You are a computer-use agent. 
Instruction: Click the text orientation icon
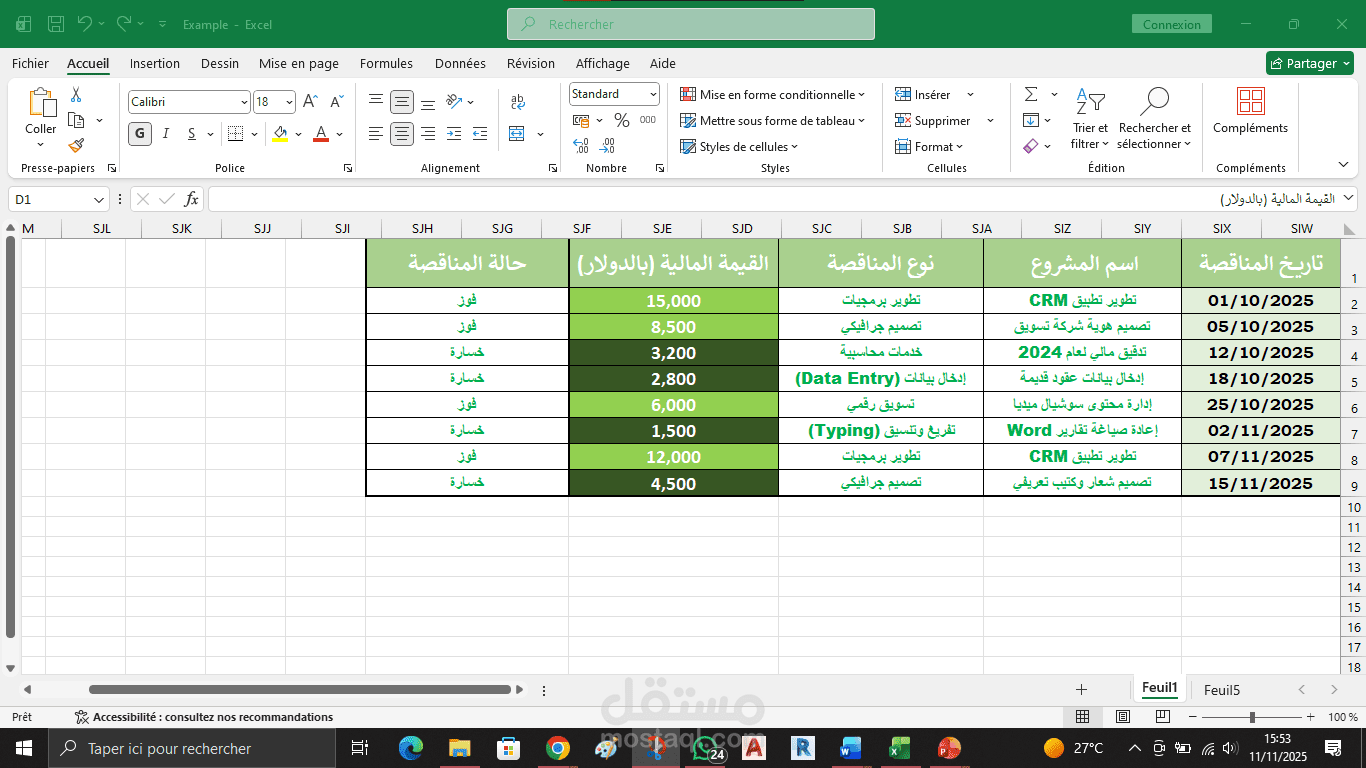click(454, 101)
